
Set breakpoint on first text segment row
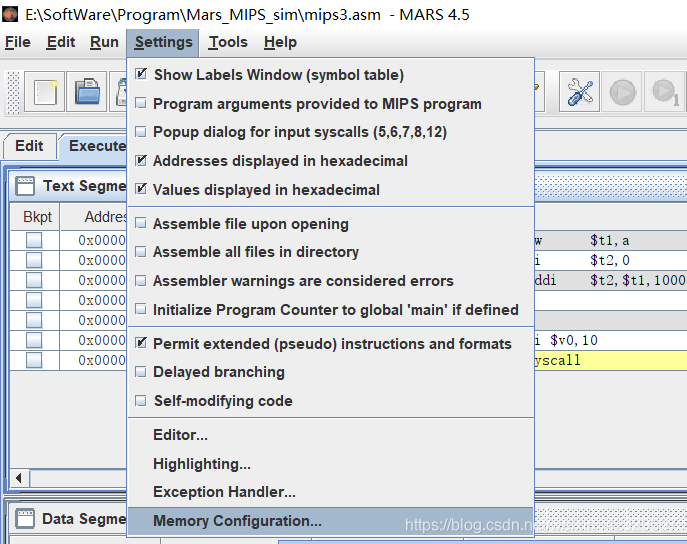(x=34, y=240)
